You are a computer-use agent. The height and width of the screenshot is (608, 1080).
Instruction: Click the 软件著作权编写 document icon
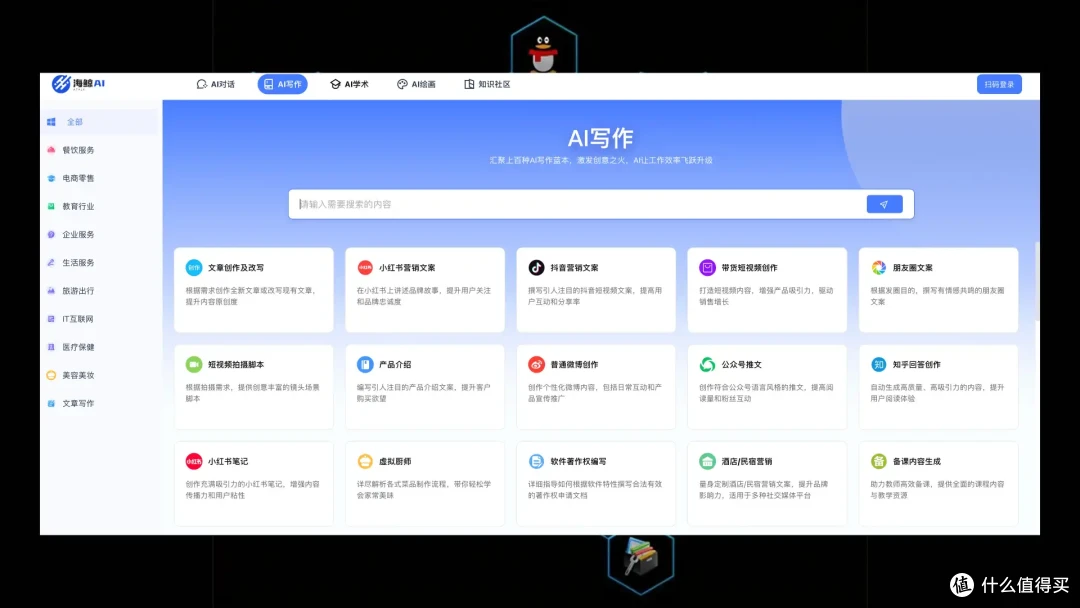tap(537, 461)
